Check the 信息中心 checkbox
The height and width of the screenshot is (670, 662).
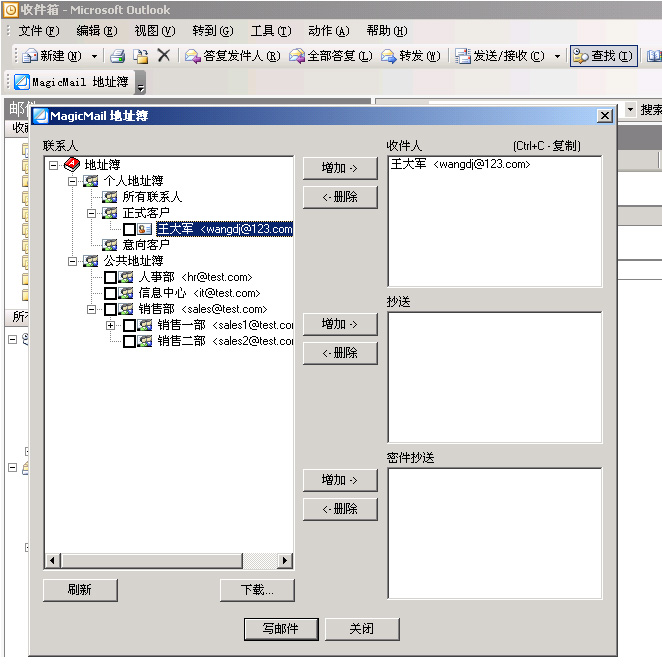pos(110,294)
